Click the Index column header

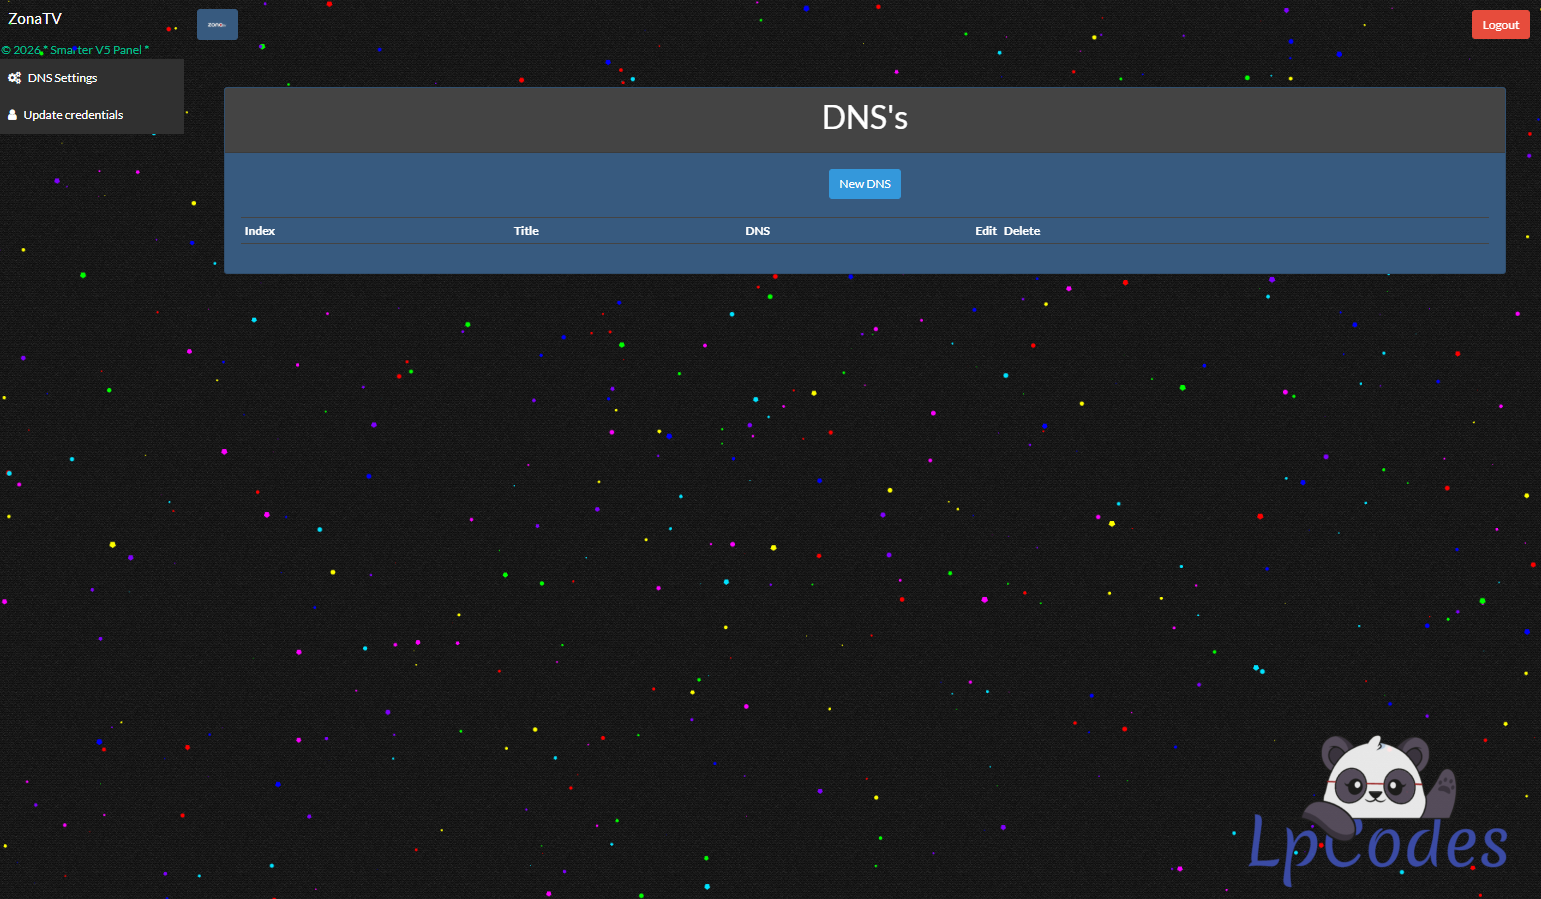[260, 231]
